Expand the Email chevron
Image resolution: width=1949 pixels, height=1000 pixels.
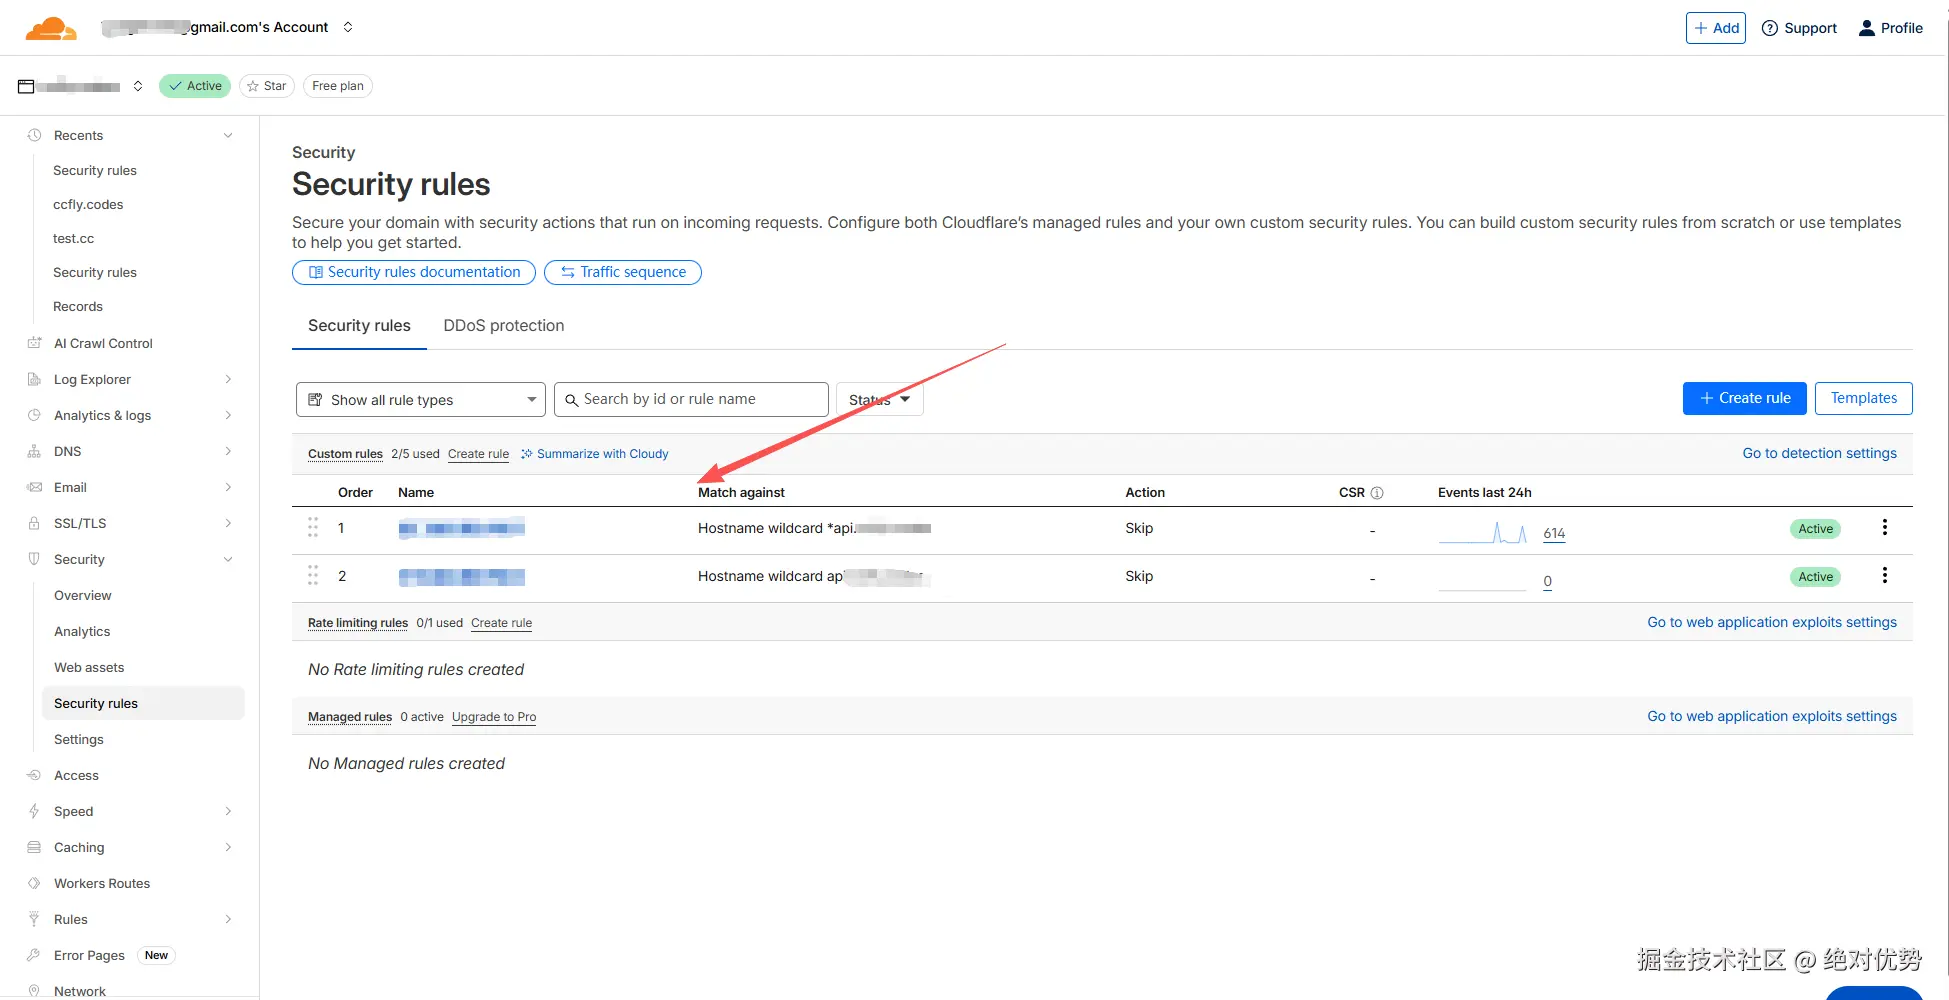[x=228, y=487]
